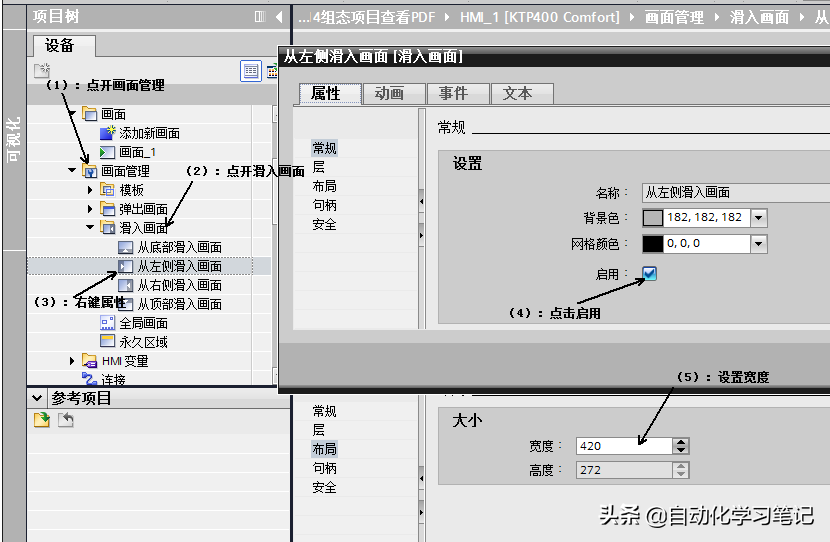Switch to the 文本 tab

click(x=522, y=94)
